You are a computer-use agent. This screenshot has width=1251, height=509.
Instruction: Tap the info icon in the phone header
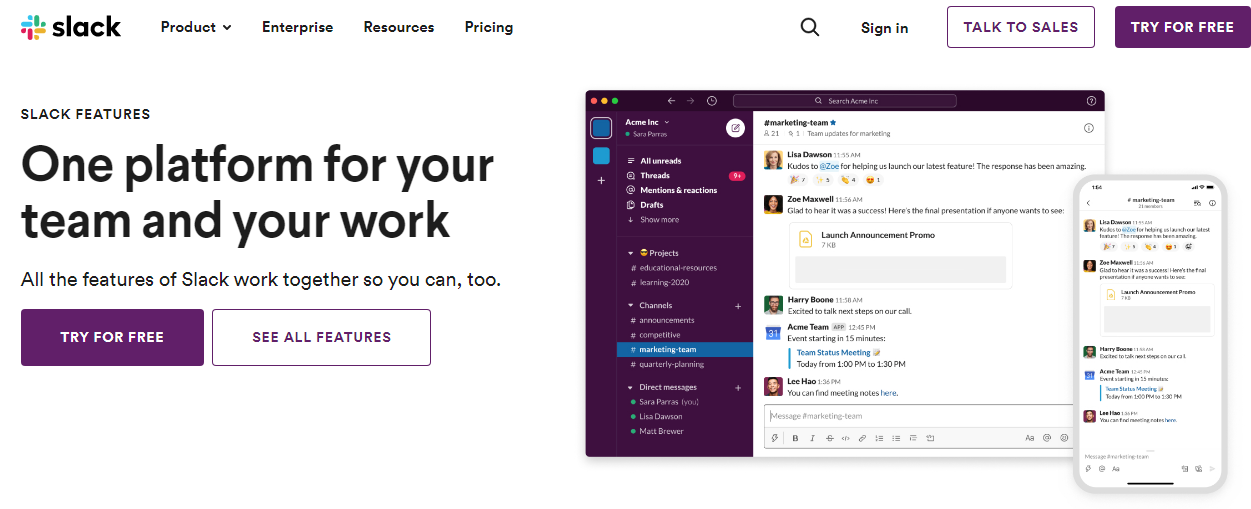click(x=1212, y=203)
